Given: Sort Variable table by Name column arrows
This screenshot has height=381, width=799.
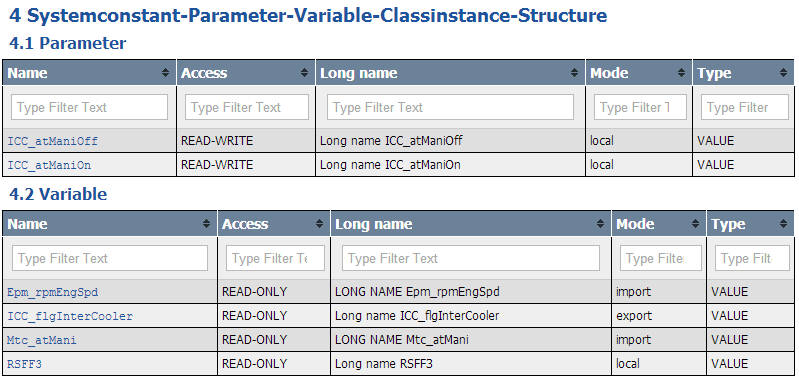Looking at the screenshot, I should pos(206,224).
